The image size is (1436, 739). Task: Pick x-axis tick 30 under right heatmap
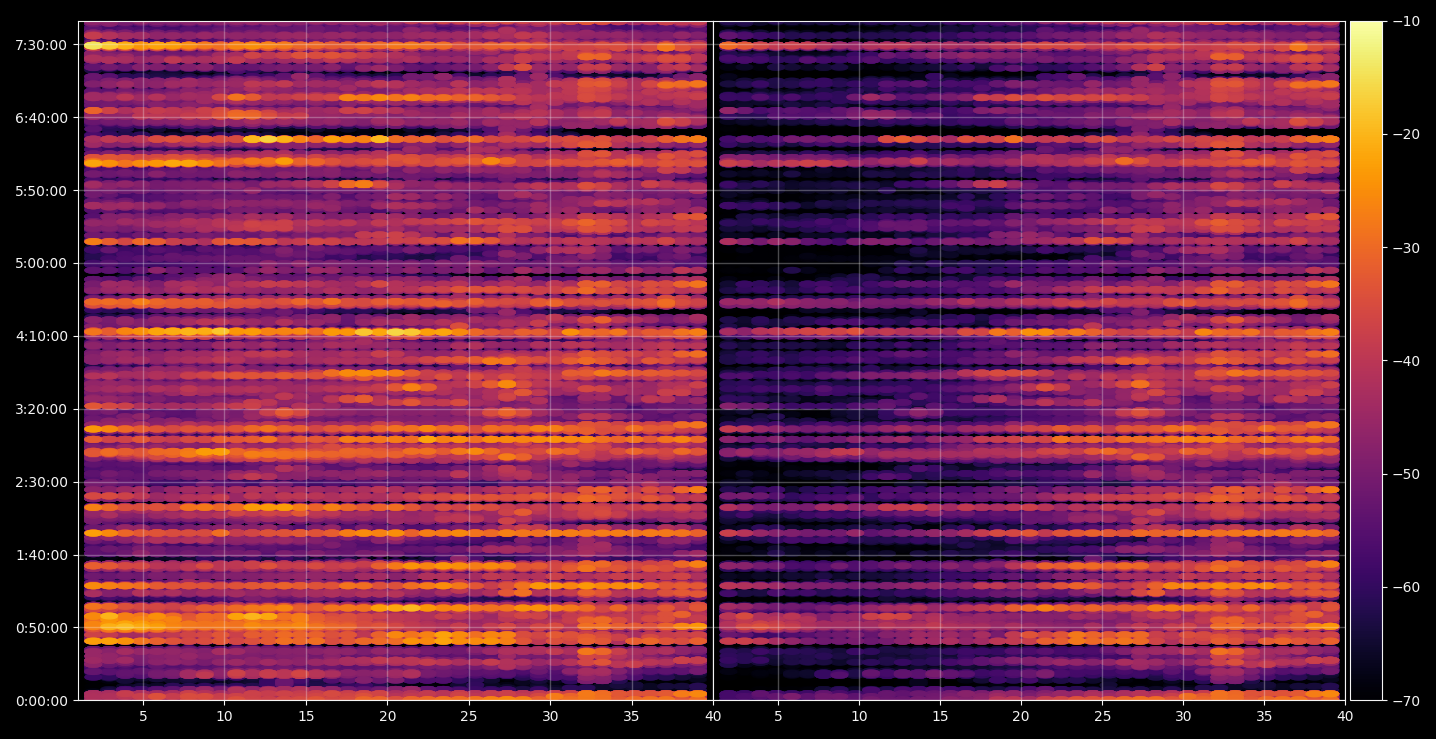coord(1184,716)
